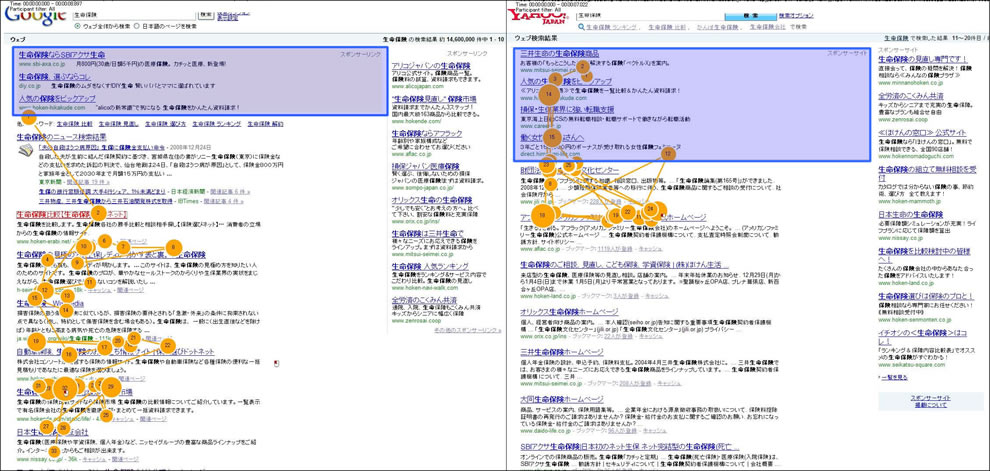Screen dimensions: 990x471
Task: Click the Google search input field
Action: 134,16
